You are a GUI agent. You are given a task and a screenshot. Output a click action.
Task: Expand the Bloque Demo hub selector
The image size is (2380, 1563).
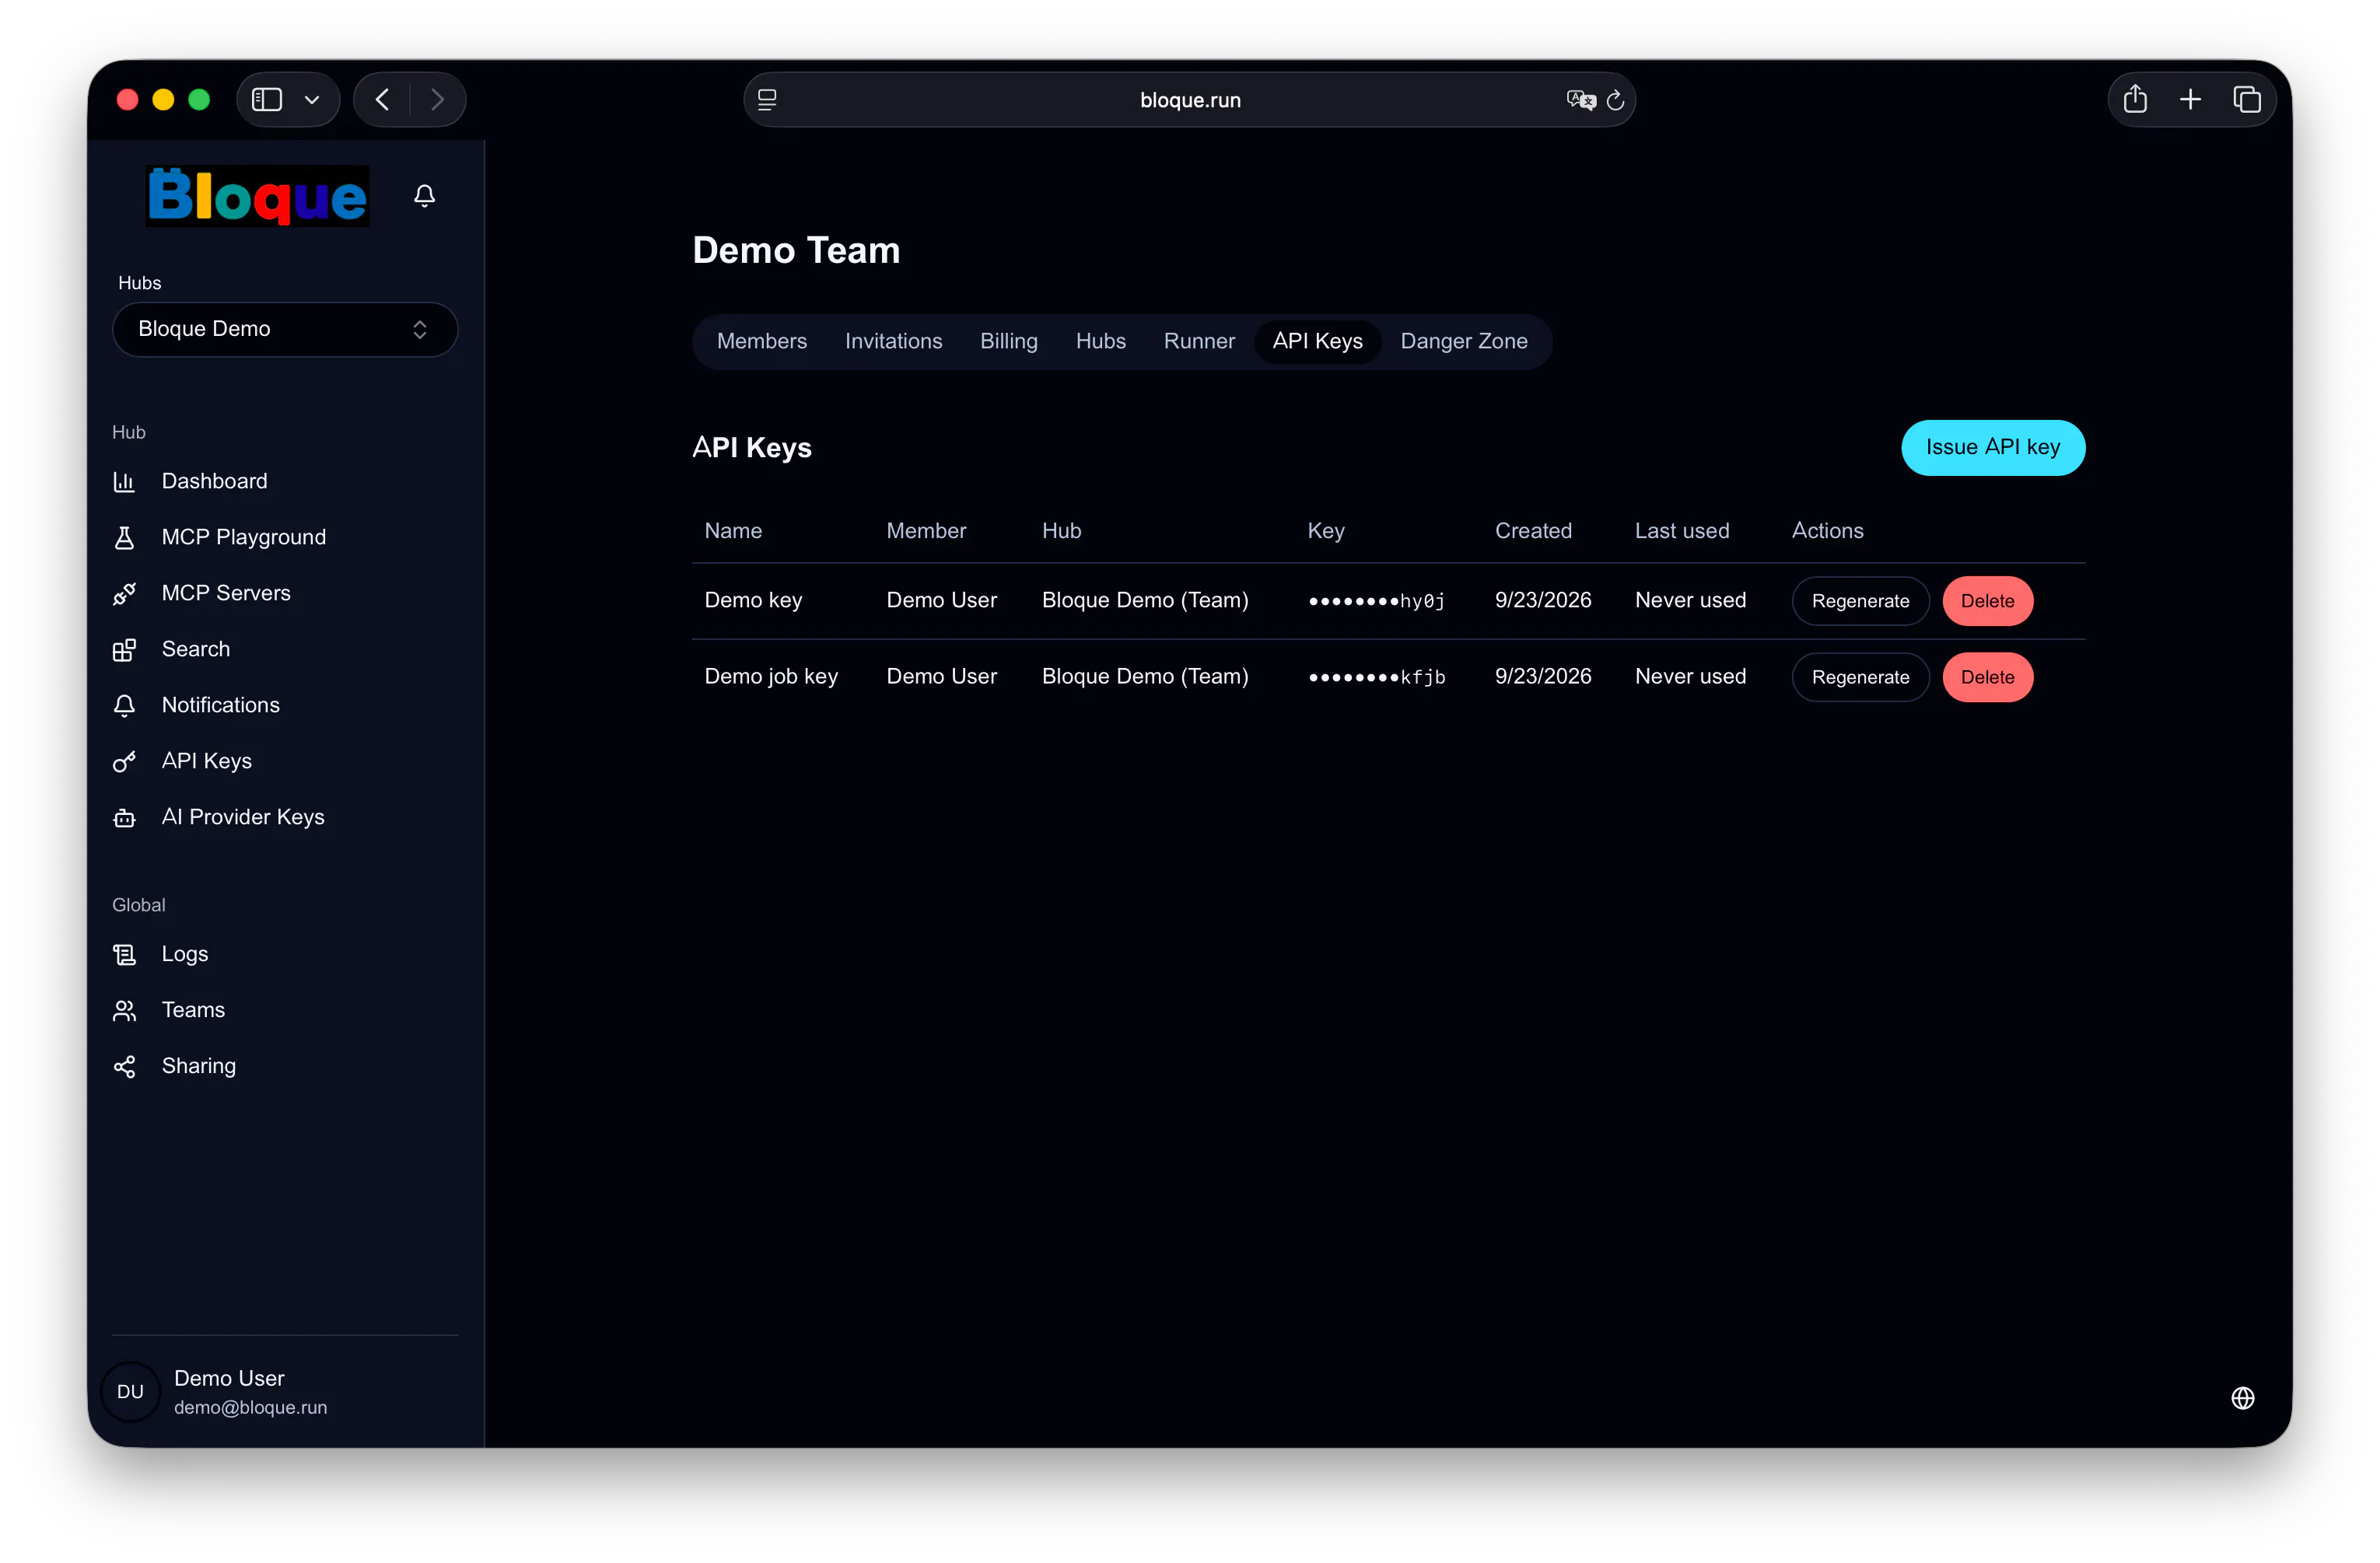285,330
